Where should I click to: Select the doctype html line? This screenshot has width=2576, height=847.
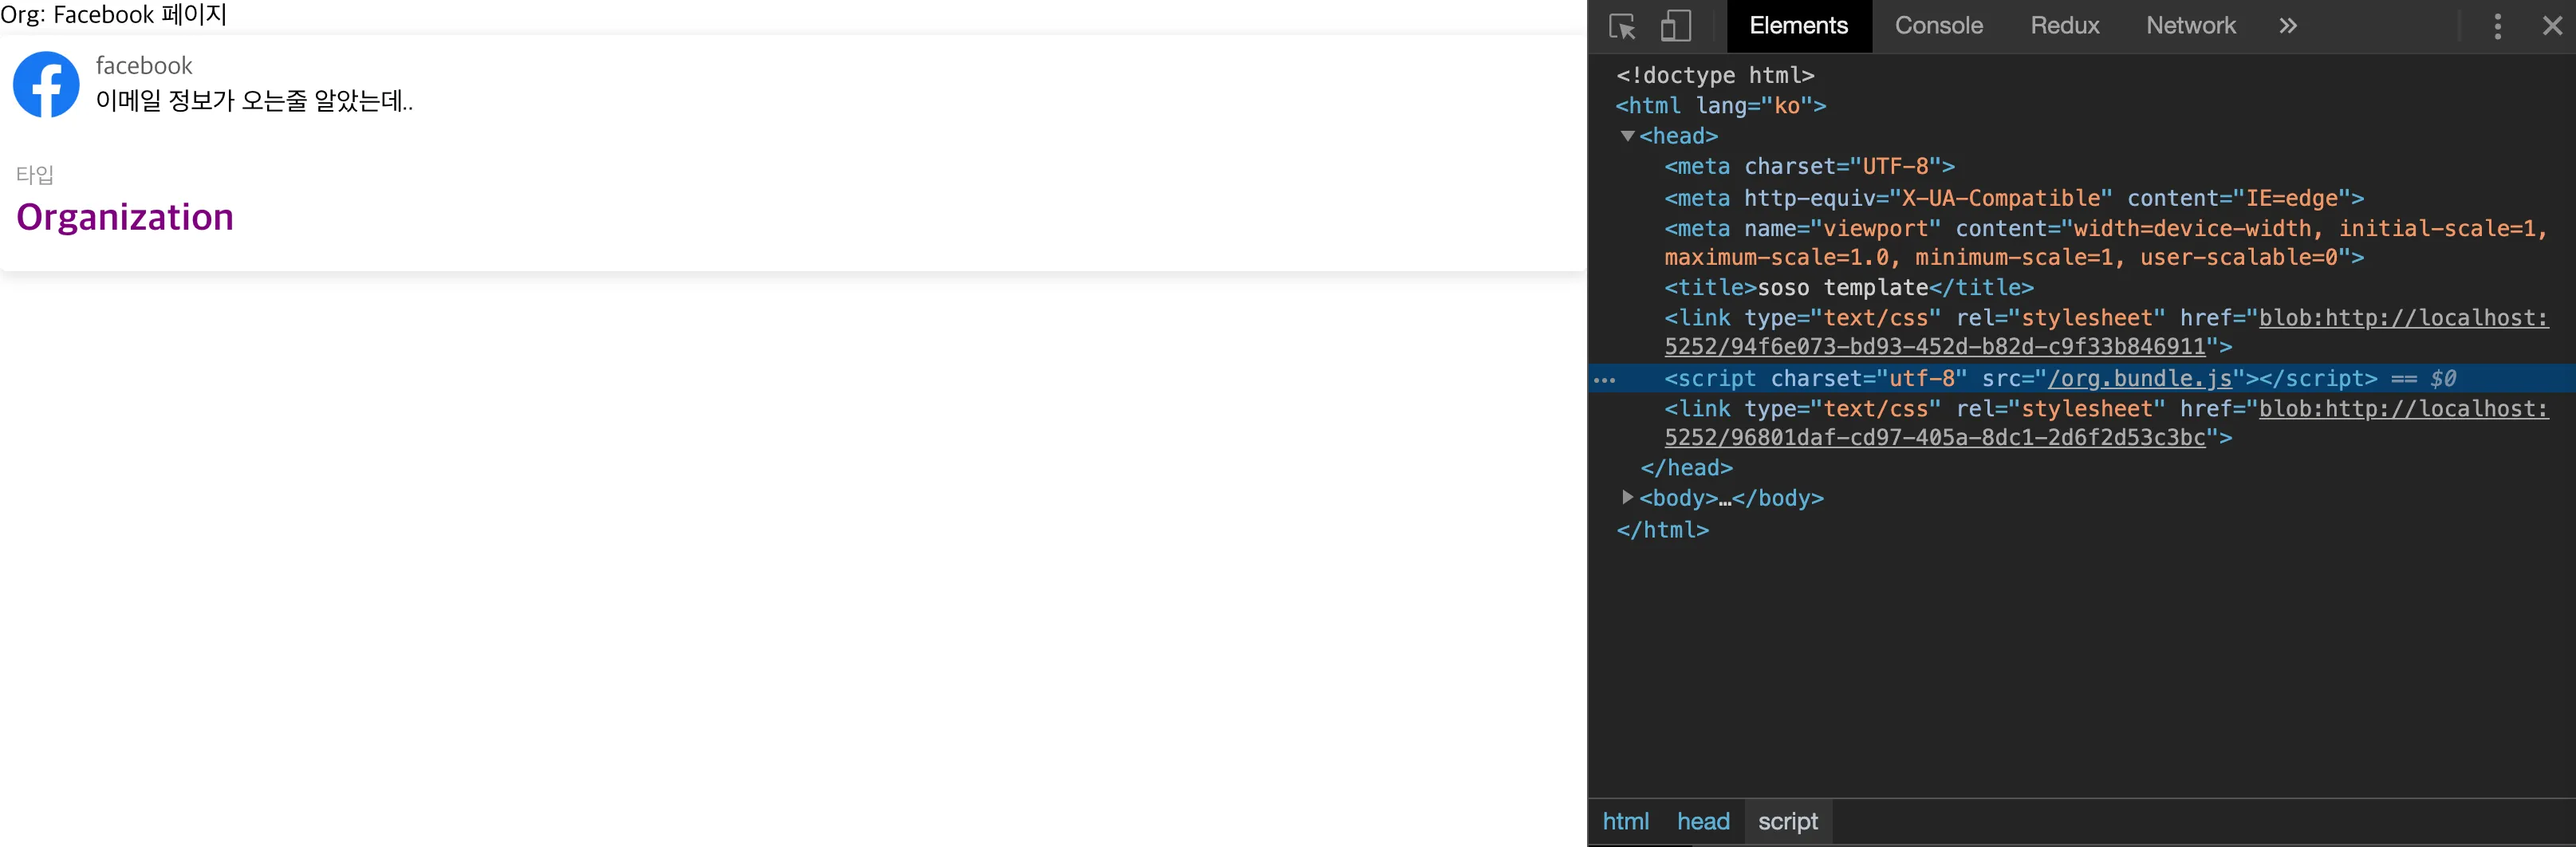coord(1715,75)
